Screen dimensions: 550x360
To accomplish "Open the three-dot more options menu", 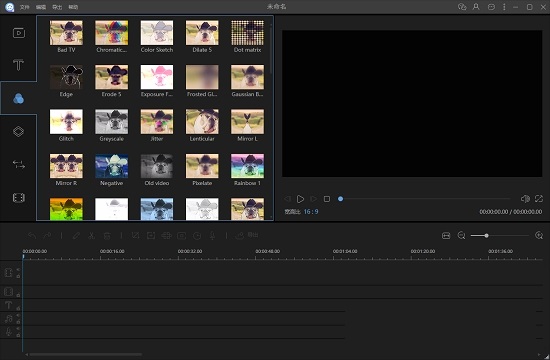I will pyautogui.click(x=504, y=7).
